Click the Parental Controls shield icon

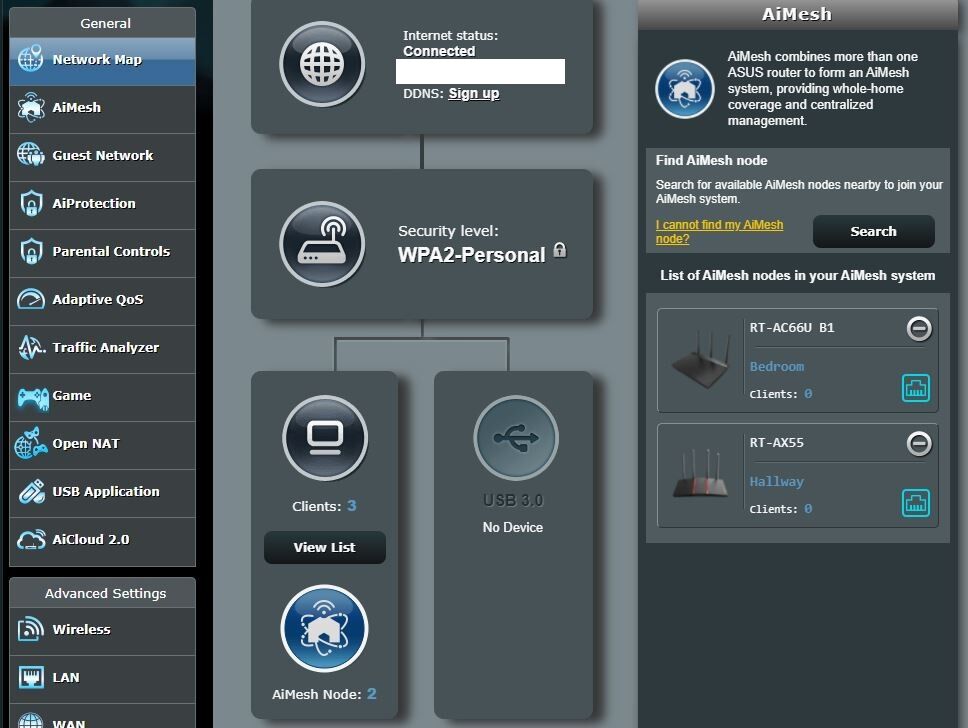point(31,251)
